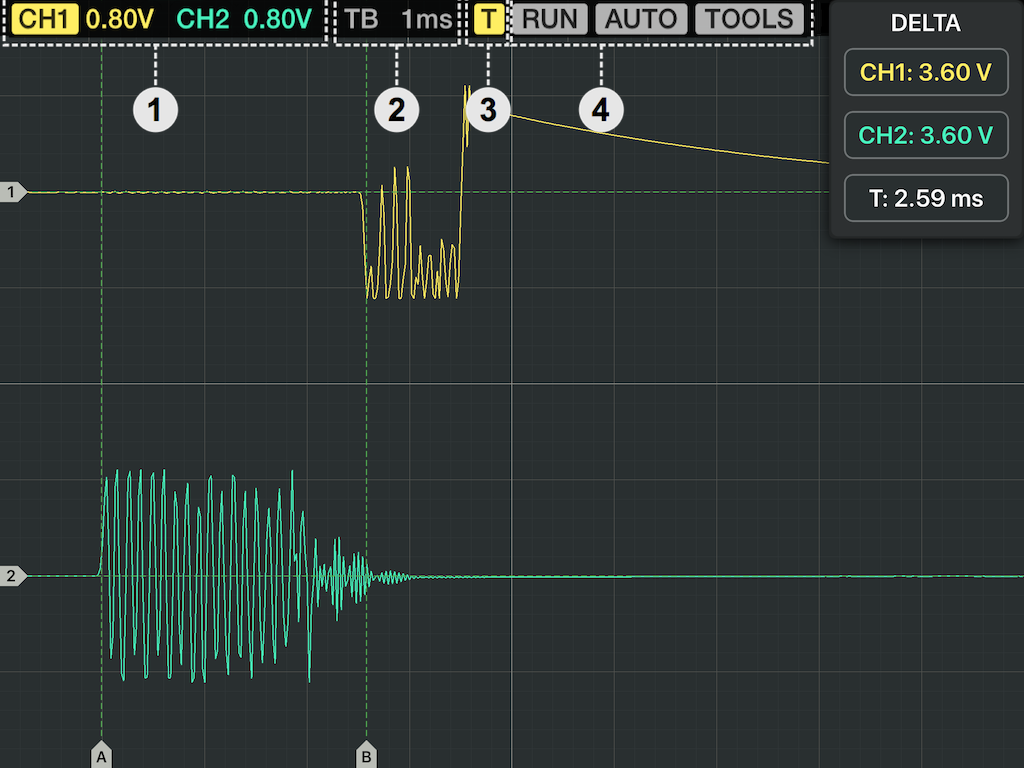
Task: Open the 1ms timebase setting
Action: click(x=426, y=19)
